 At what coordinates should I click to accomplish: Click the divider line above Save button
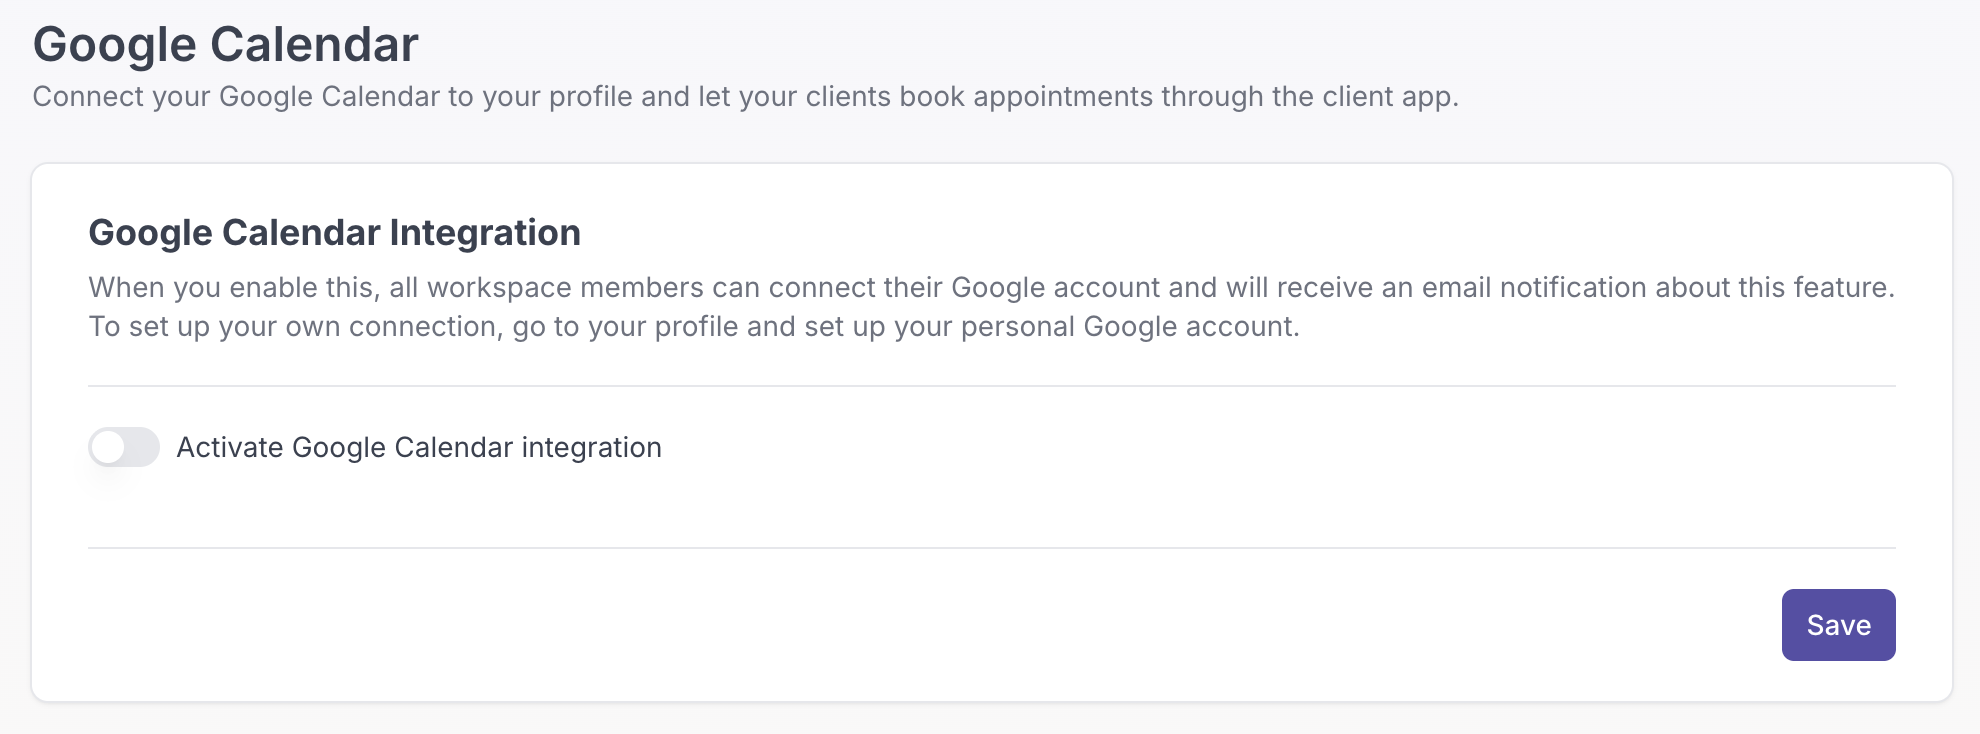pyautogui.click(x=990, y=548)
